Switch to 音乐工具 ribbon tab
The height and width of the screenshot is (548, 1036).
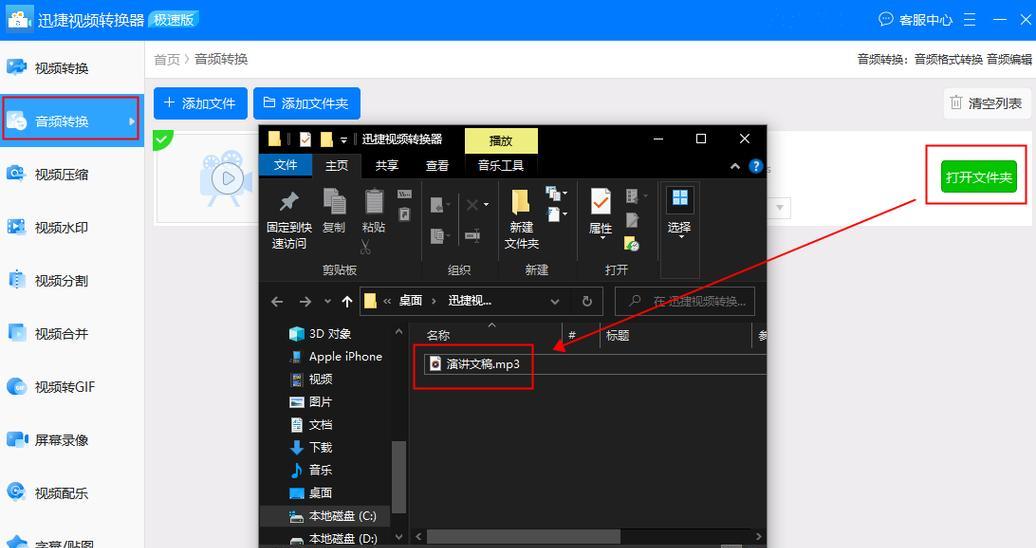501,165
